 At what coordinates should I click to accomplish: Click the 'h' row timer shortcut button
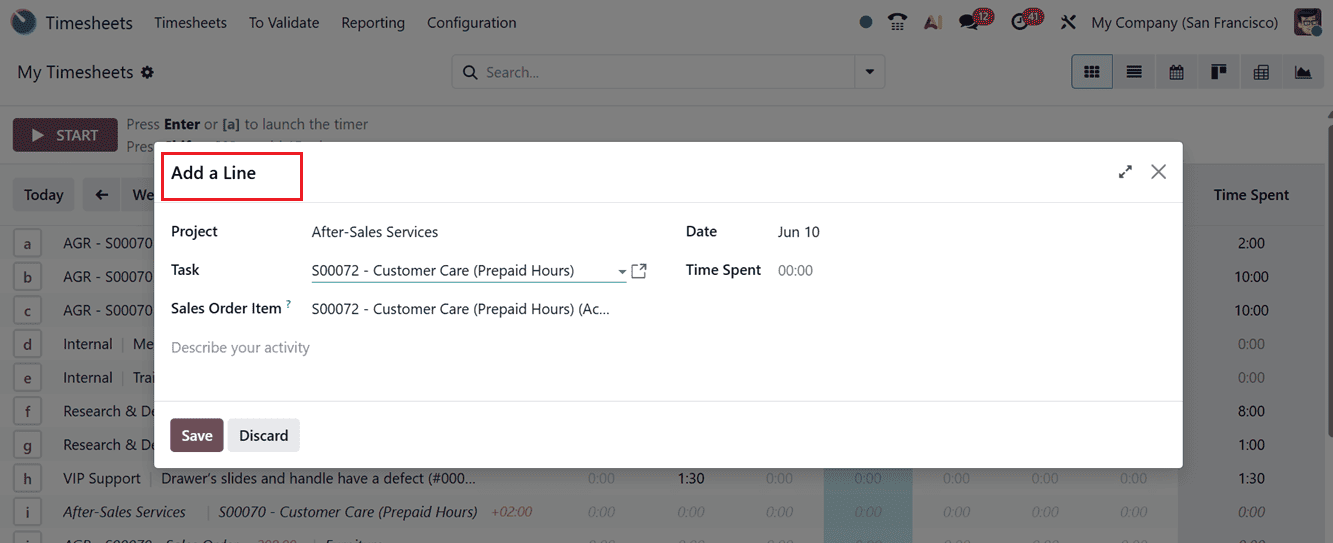[27, 478]
